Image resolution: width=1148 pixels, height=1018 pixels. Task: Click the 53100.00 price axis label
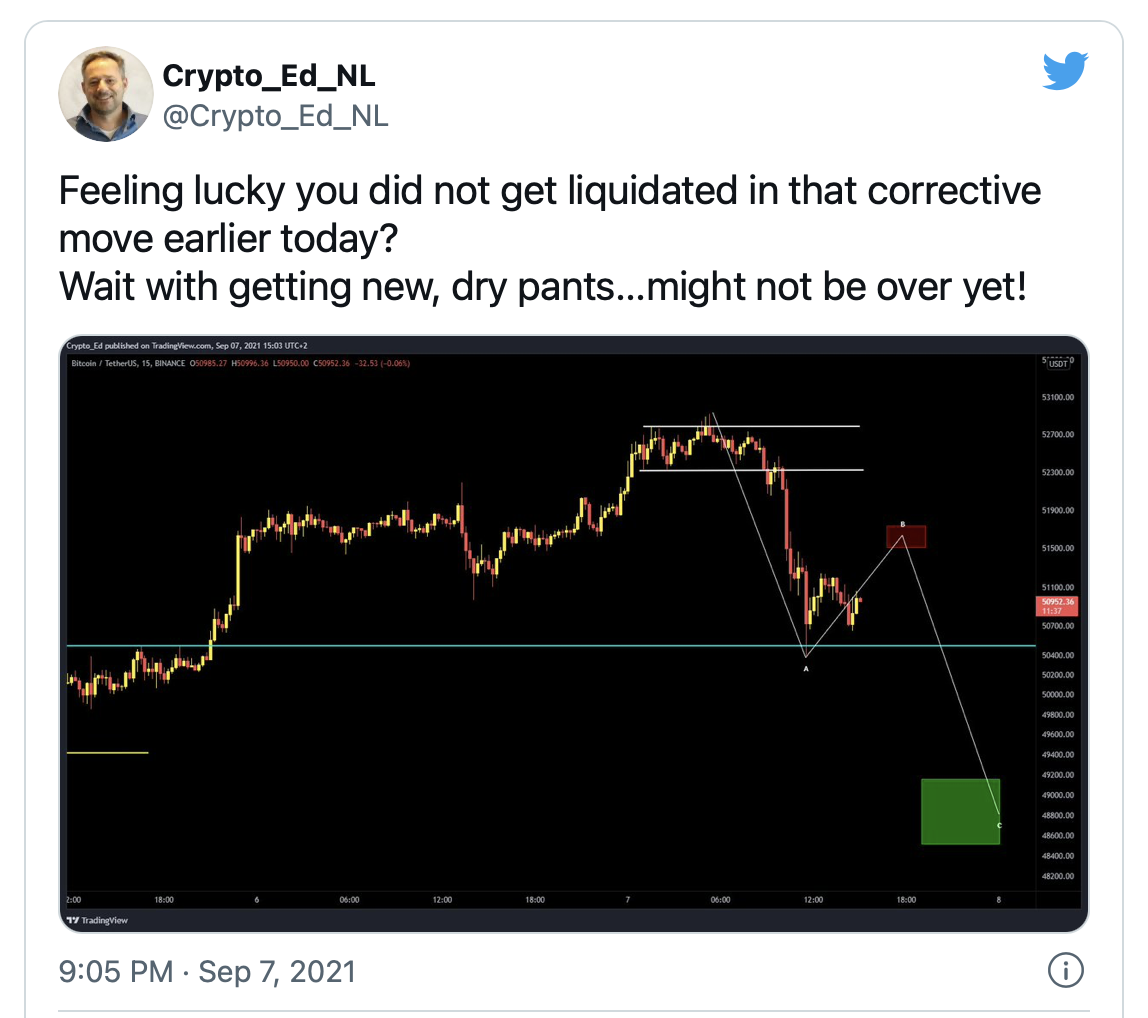click(x=1058, y=397)
